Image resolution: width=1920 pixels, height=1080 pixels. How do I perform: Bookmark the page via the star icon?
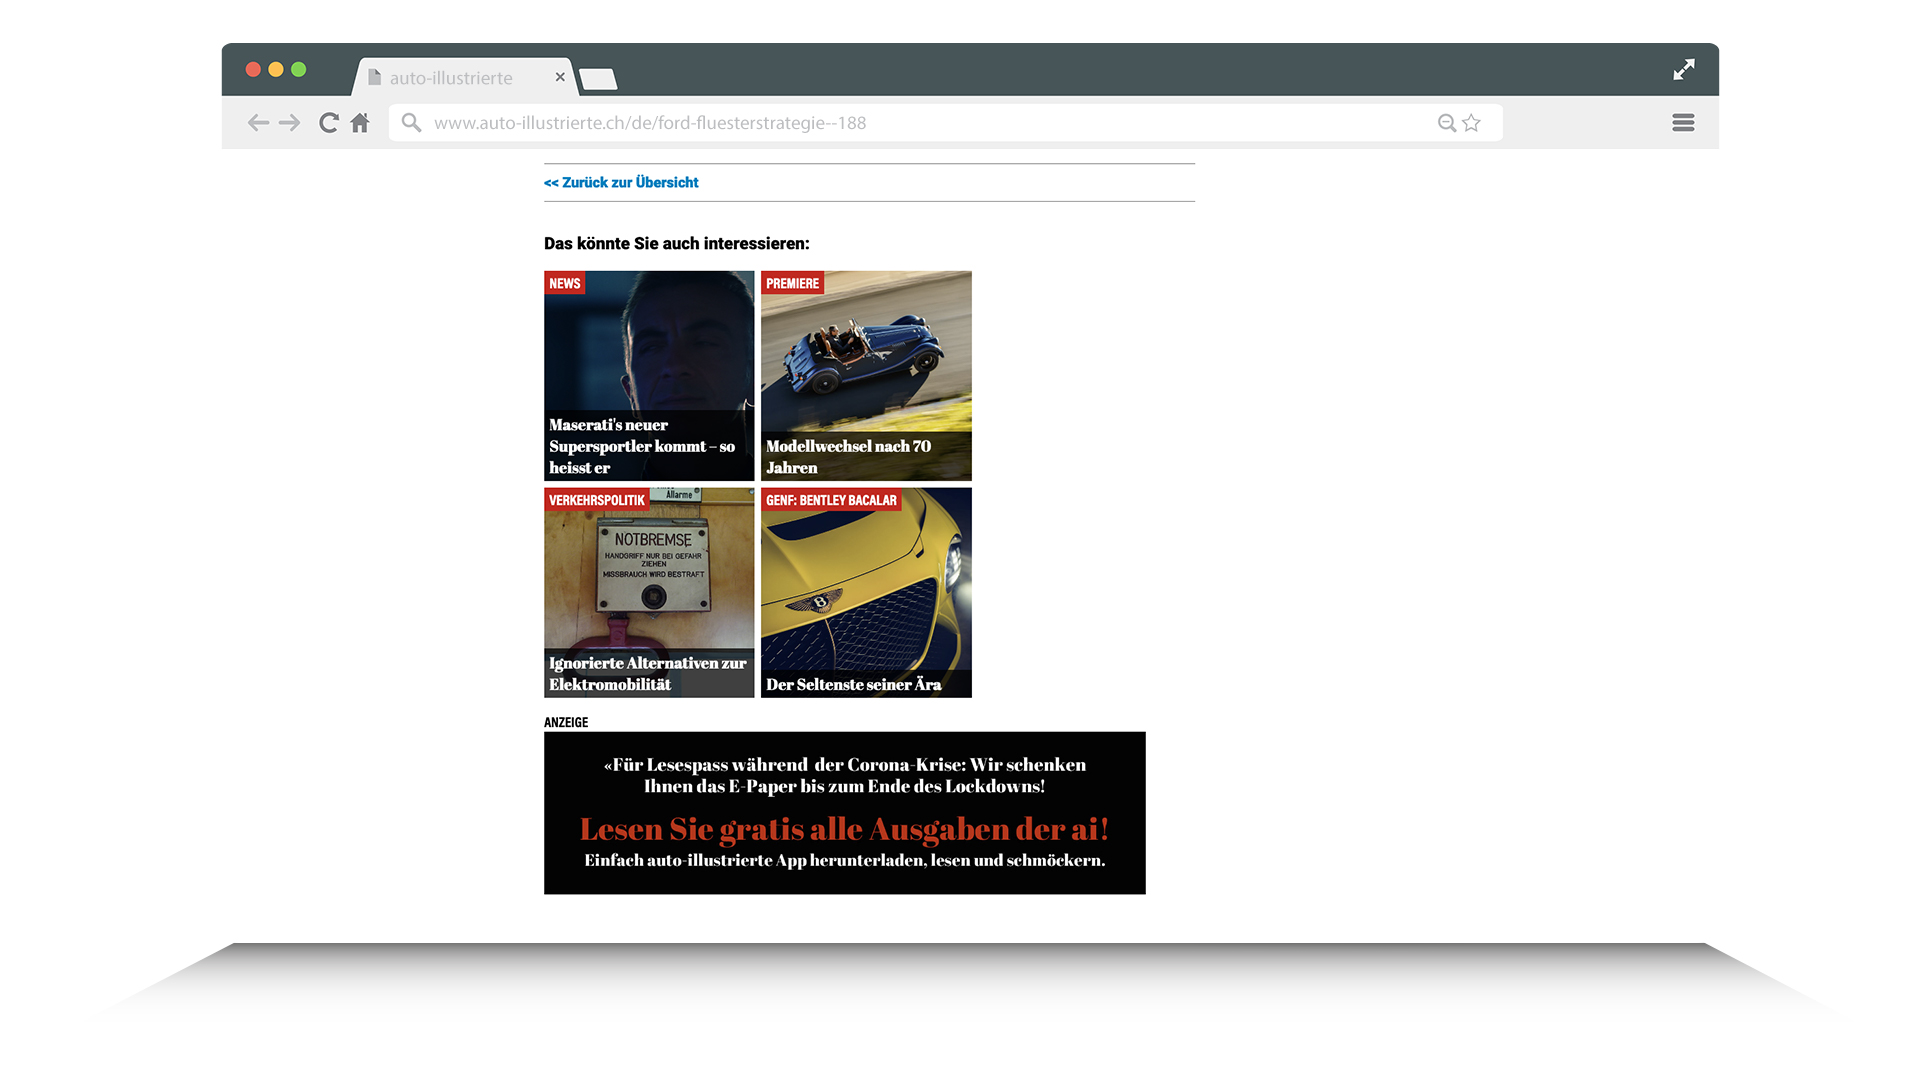pos(1471,122)
